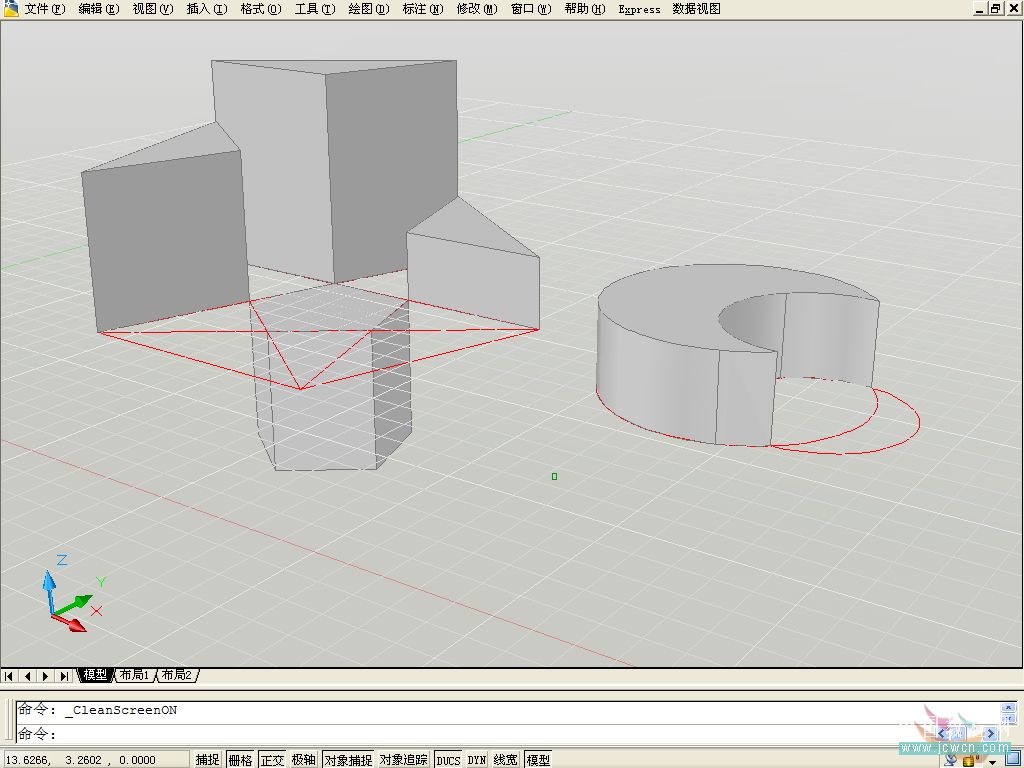Jump to the last layout tab arrow
Viewport: 1024px width, 768px height.
pos(63,675)
